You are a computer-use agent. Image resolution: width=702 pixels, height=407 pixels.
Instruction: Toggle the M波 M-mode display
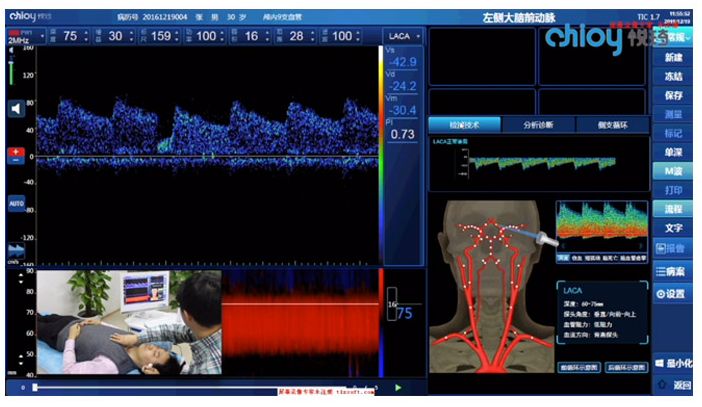[x=672, y=171]
